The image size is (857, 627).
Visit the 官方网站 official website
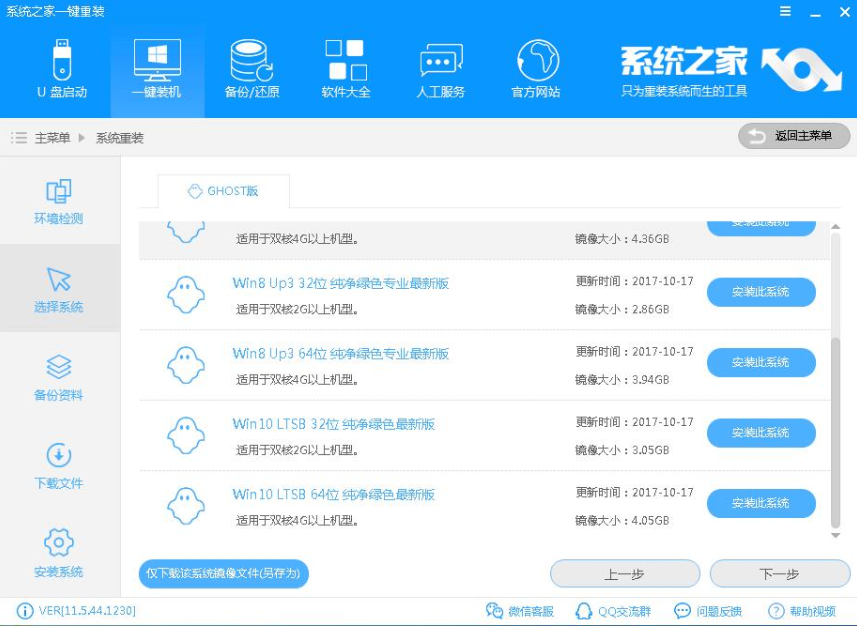pos(538,68)
